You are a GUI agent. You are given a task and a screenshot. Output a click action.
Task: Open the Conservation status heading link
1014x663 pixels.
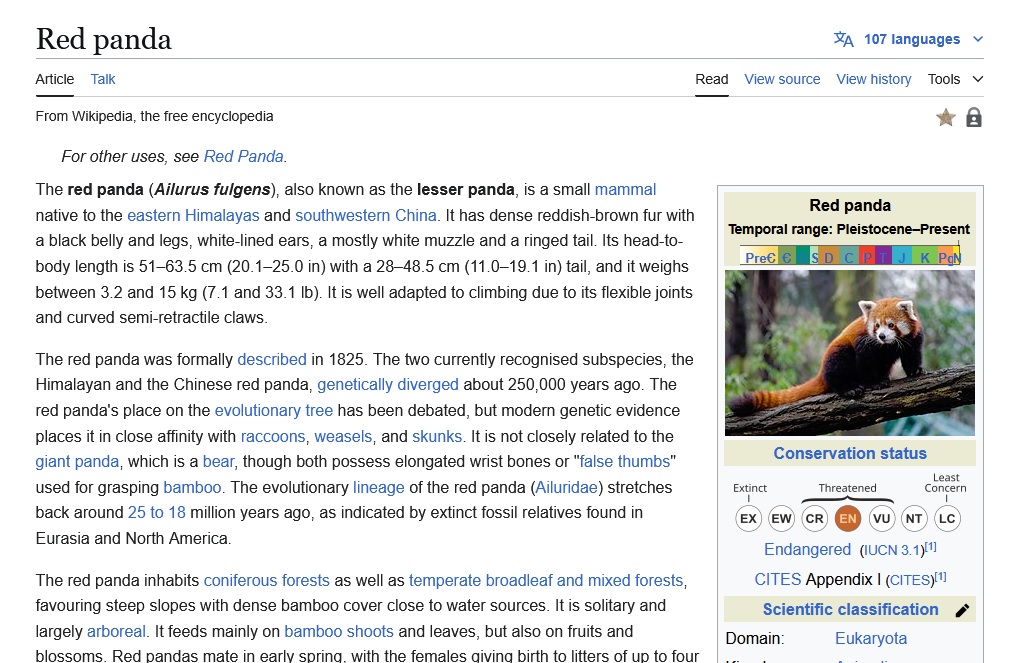850,453
